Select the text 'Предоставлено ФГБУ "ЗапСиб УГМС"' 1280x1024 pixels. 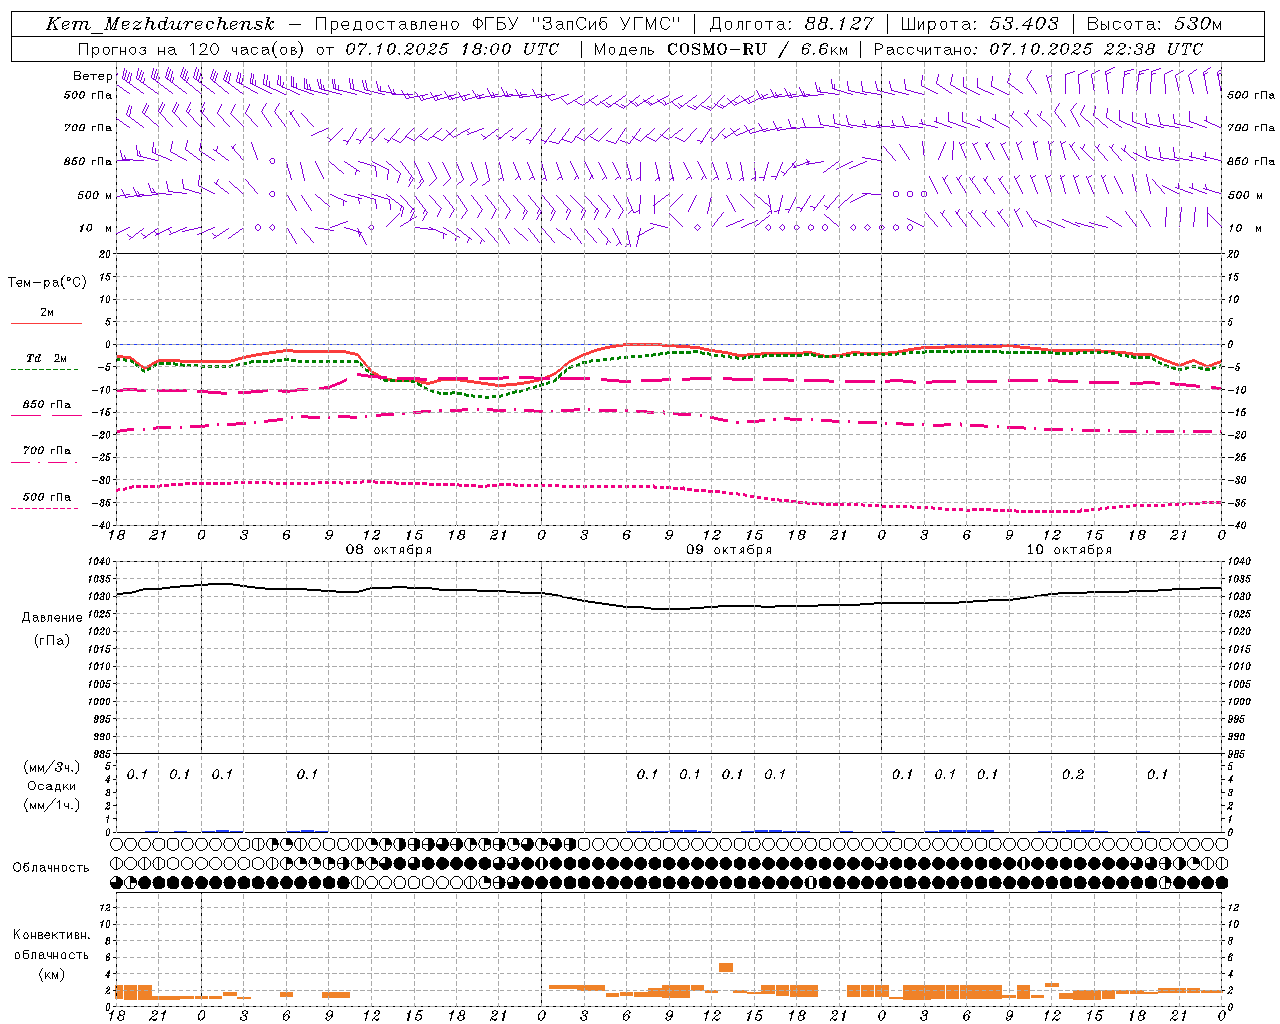click(x=498, y=24)
